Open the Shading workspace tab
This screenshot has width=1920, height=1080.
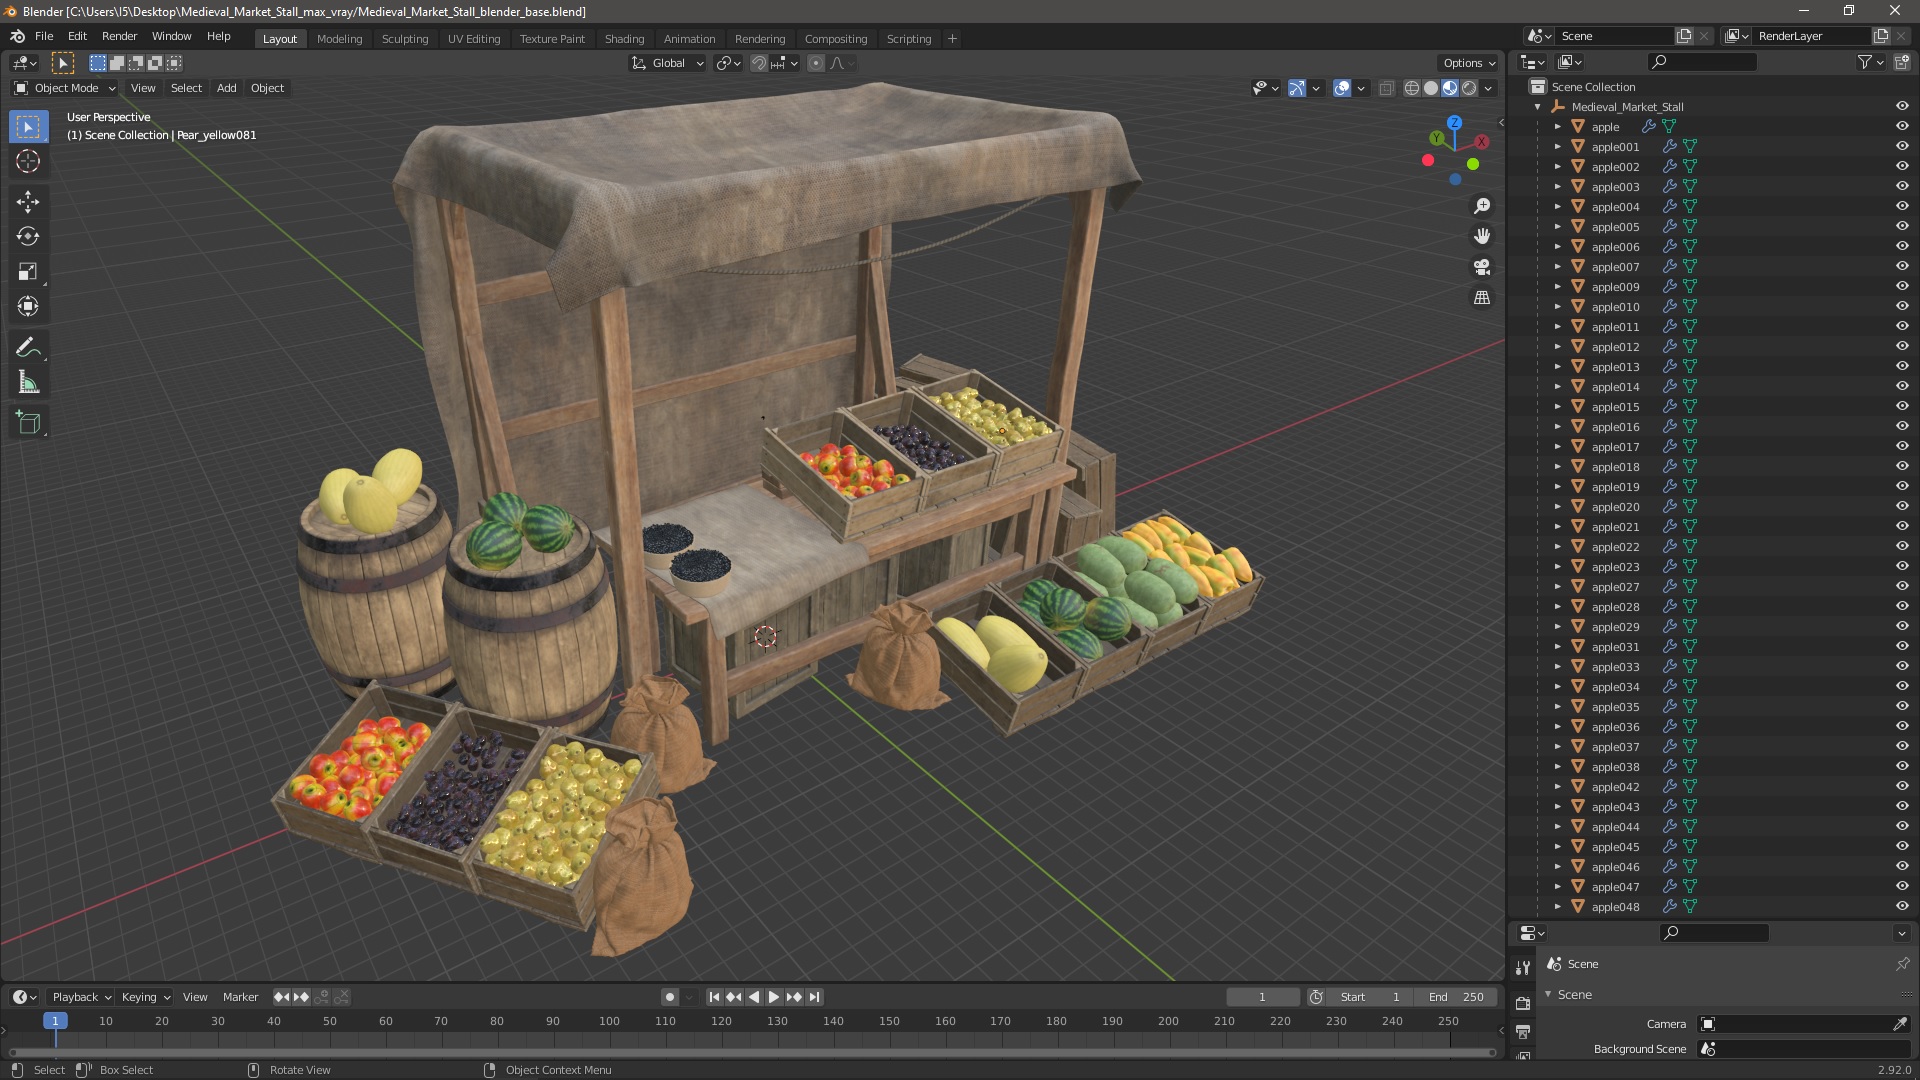[x=624, y=39]
